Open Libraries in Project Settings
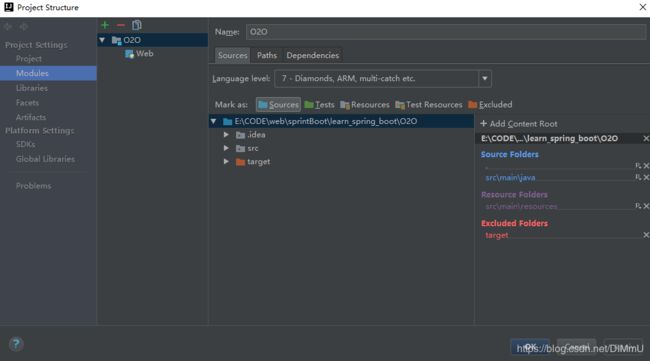 pyautogui.click(x=32, y=88)
